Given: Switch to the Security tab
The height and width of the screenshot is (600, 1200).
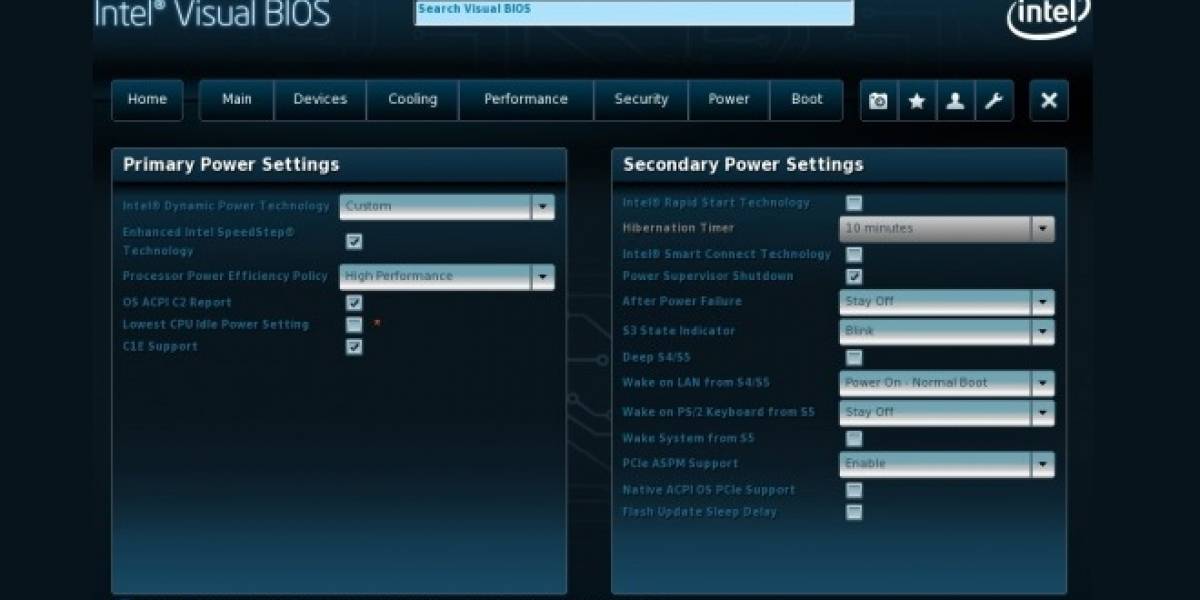Looking at the screenshot, I should point(641,100).
